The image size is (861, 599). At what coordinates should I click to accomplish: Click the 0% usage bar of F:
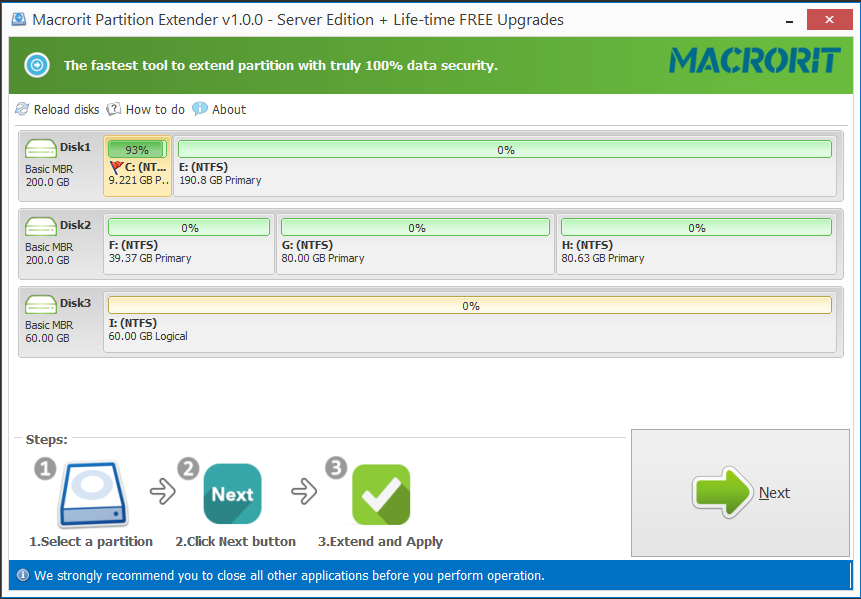click(x=189, y=227)
